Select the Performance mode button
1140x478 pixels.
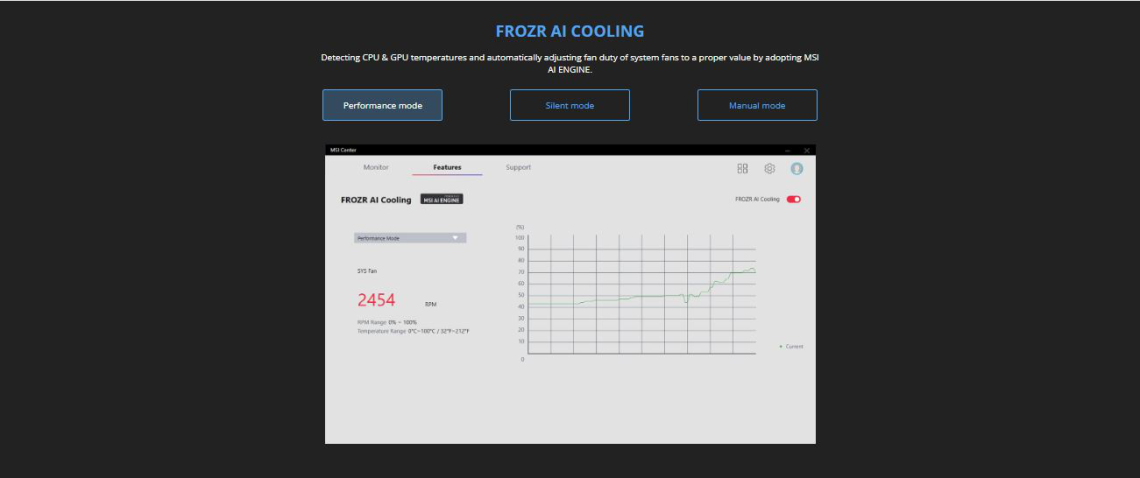(382, 105)
